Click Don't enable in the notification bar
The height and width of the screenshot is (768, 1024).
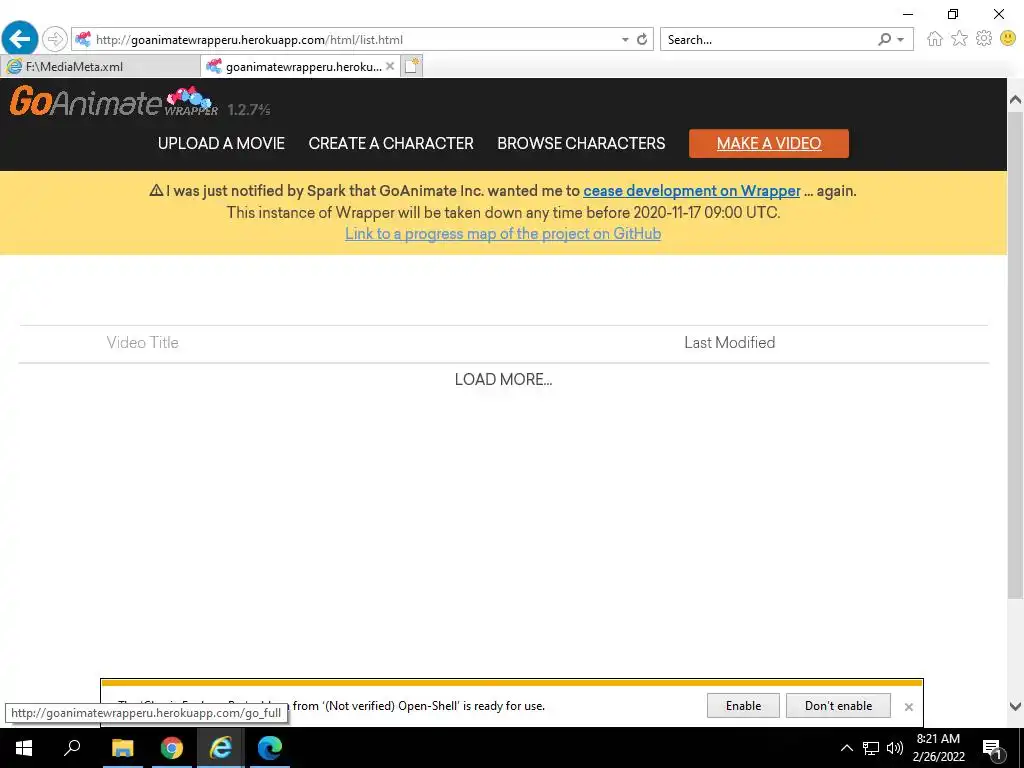coord(839,706)
